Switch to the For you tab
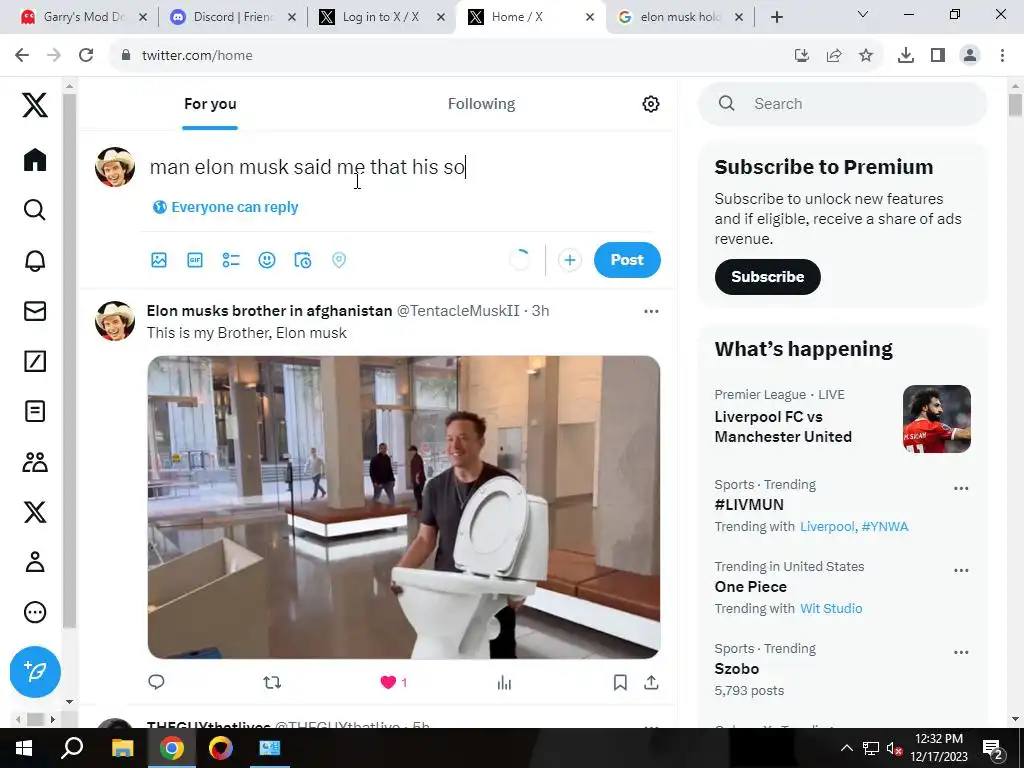 pos(210,104)
